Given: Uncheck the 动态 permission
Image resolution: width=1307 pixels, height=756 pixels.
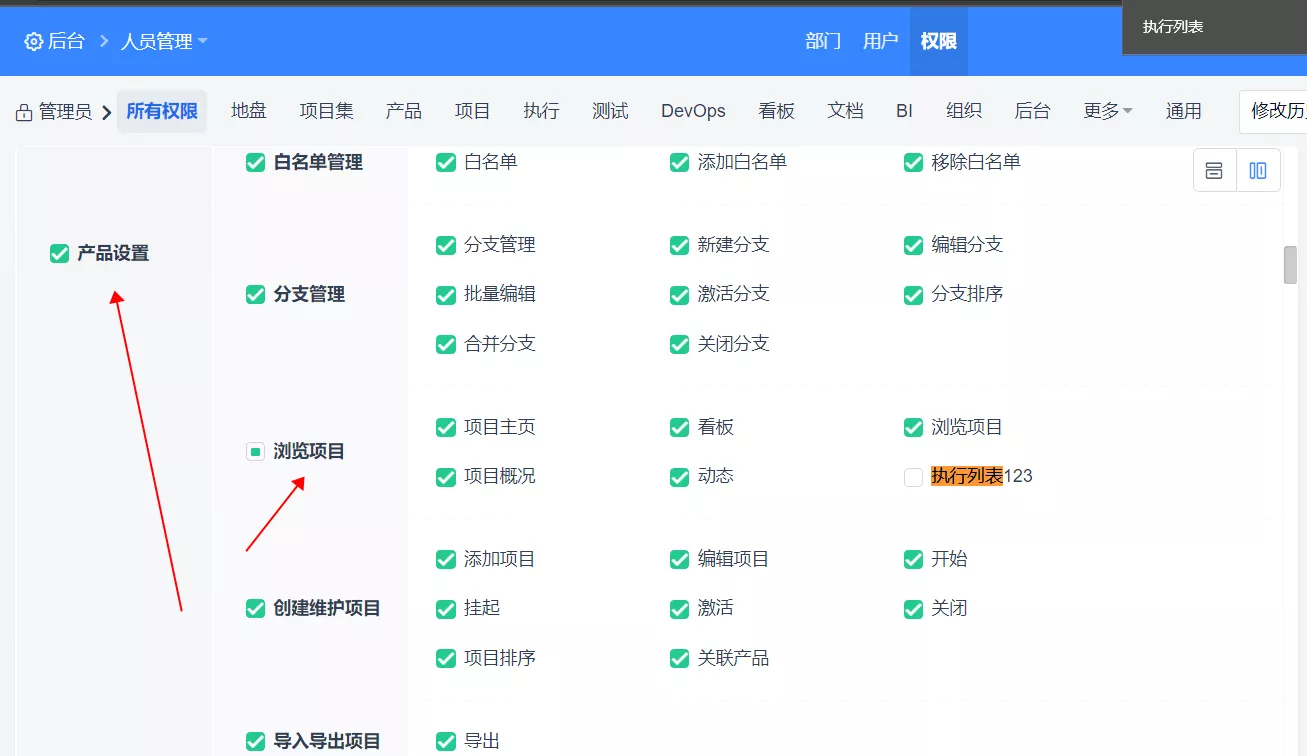Looking at the screenshot, I should pyautogui.click(x=680, y=477).
